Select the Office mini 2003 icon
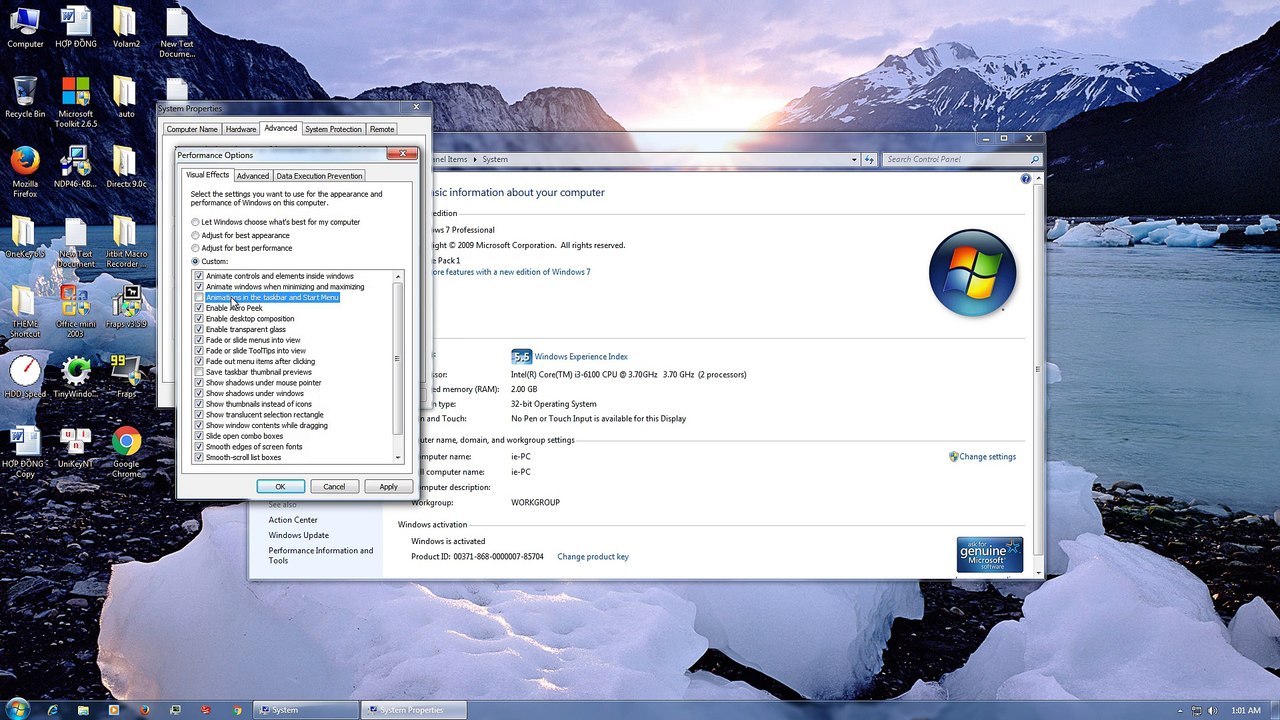Image resolution: width=1280 pixels, height=720 pixels. [x=76, y=312]
